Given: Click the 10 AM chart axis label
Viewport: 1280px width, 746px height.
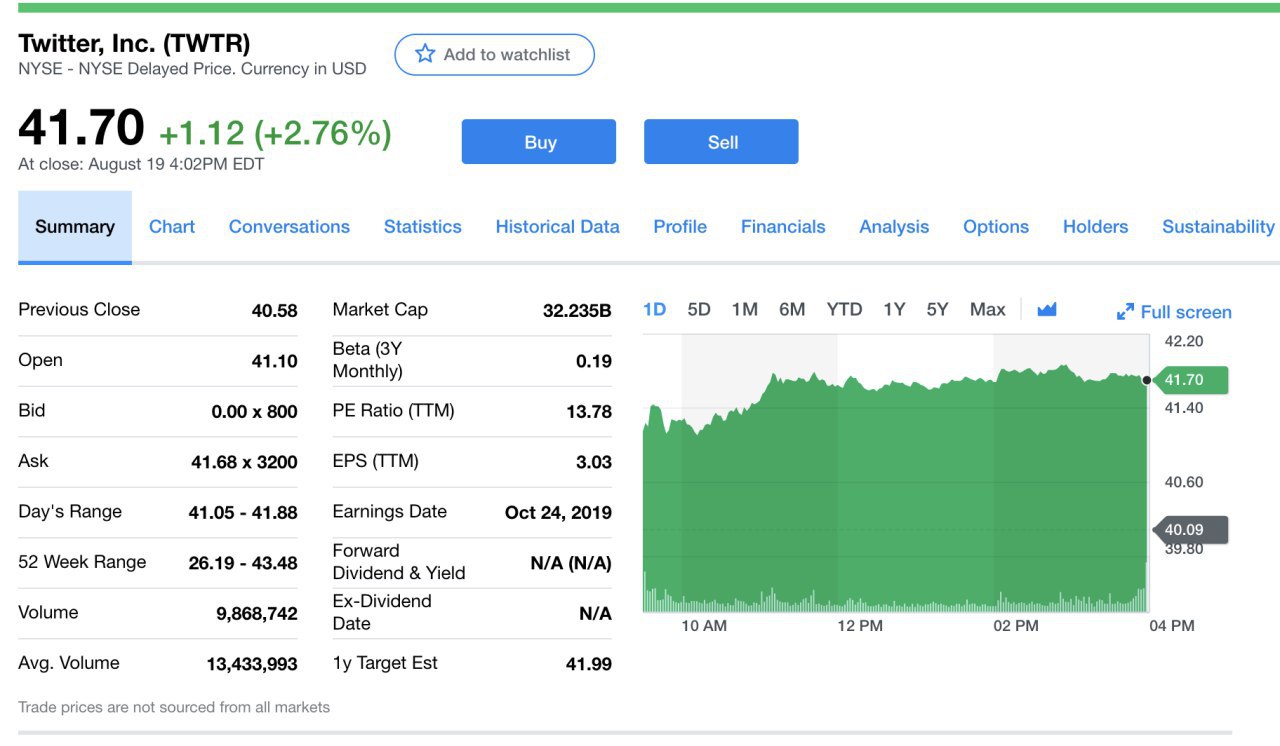Looking at the screenshot, I should [704, 626].
